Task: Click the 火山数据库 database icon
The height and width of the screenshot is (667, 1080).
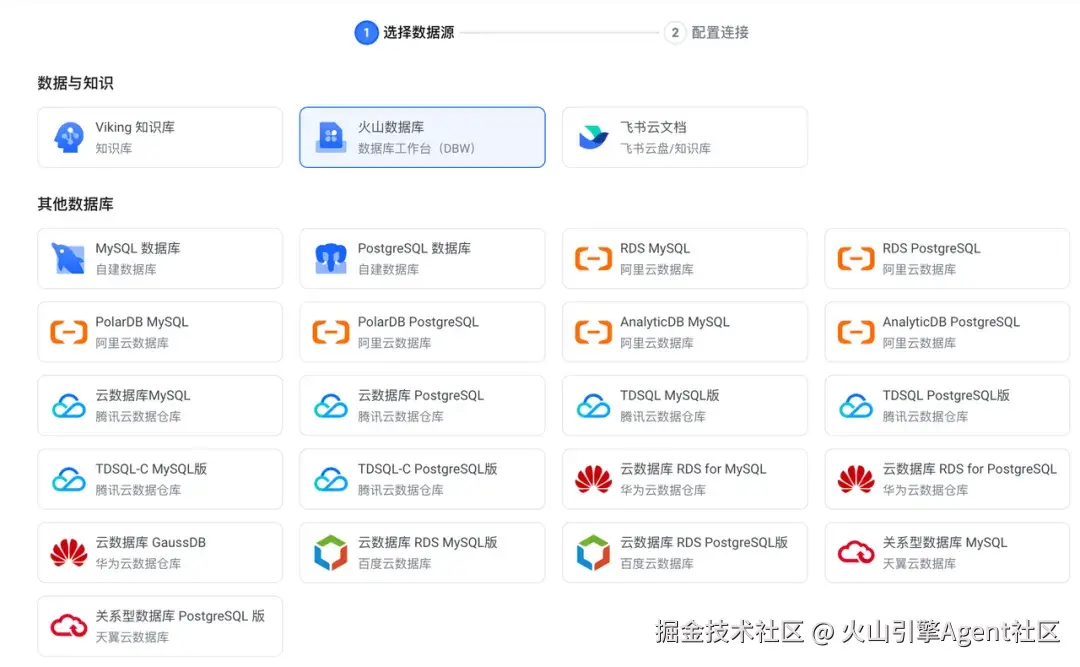Action: point(331,137)
